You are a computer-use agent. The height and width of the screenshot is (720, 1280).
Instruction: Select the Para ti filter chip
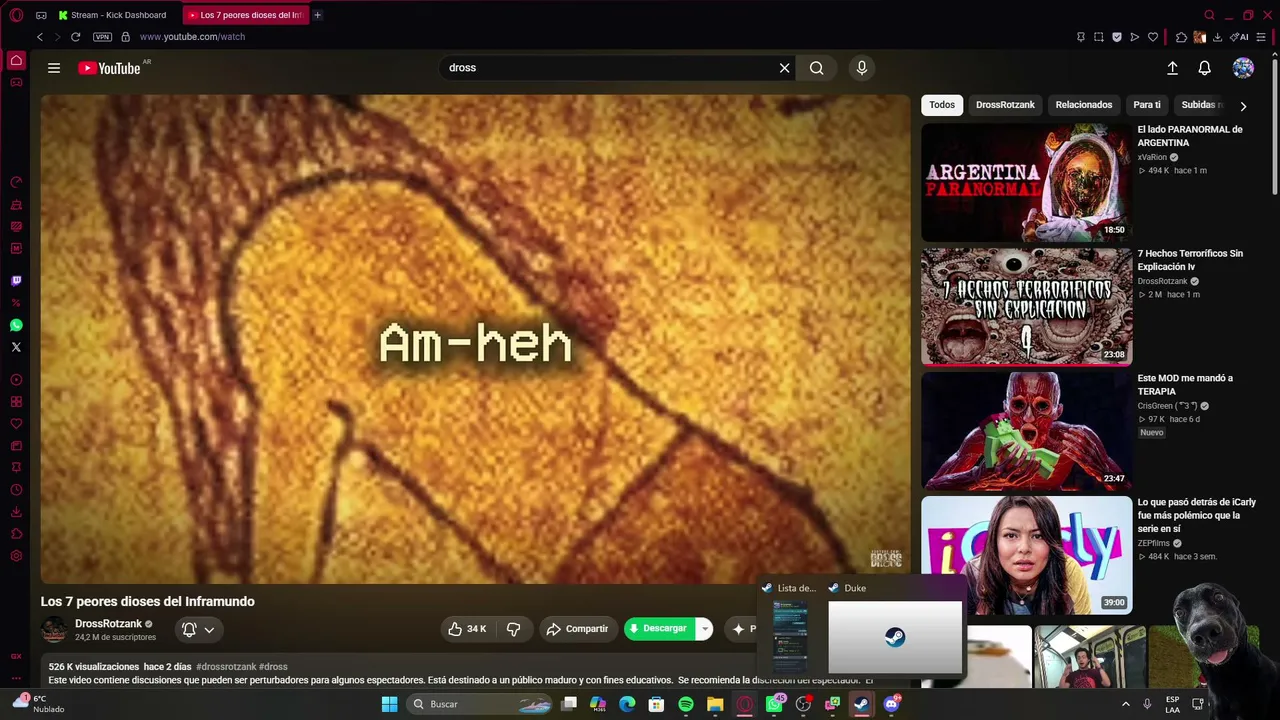click(x=1147, y=105)
